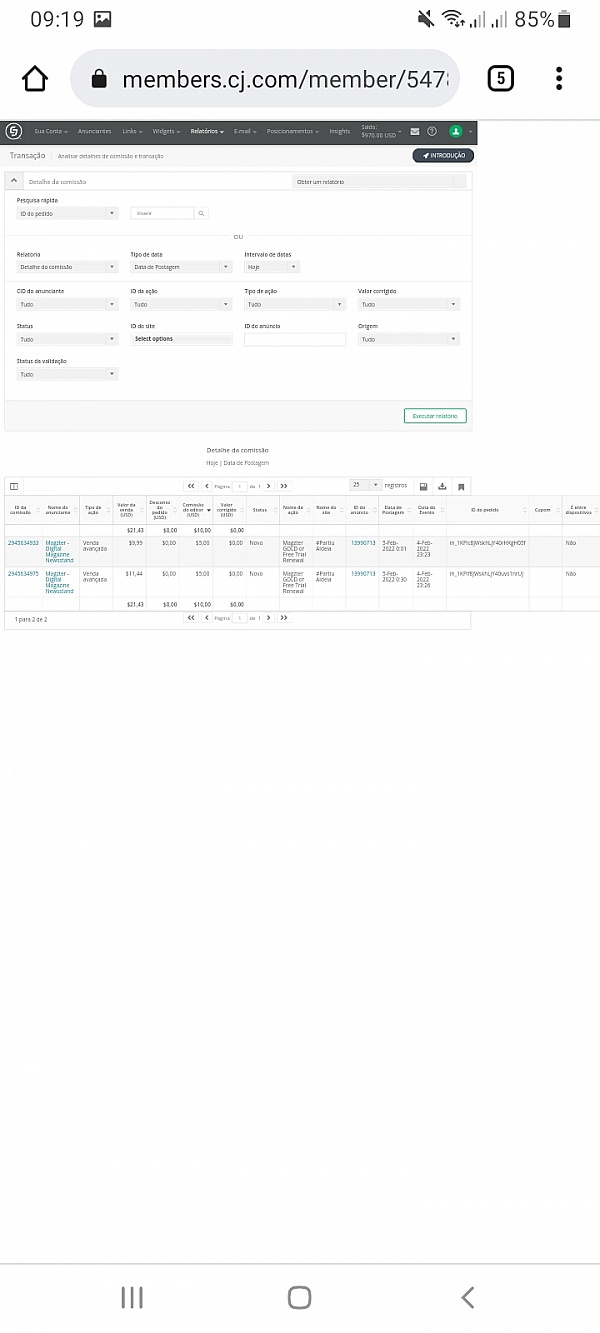This screenshot has width=600, height=1333.
Task: Go to next page in bottom pager
Action: pos(268,618)
